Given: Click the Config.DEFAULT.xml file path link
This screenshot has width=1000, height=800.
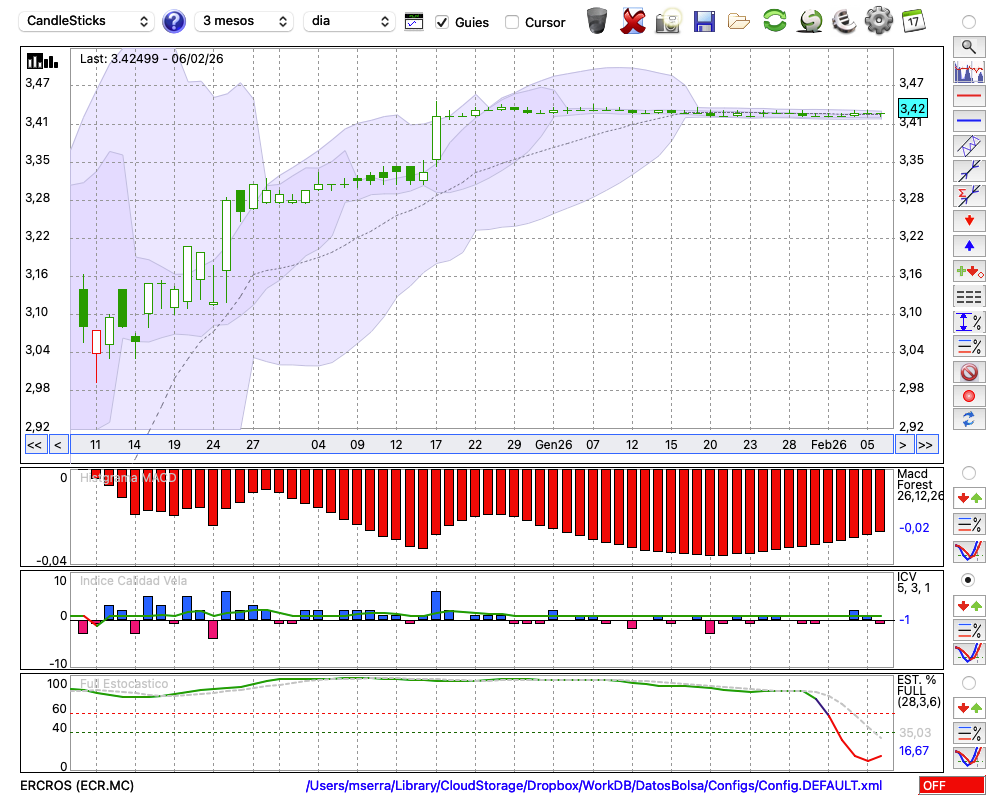Looking at the screenshot, I should (594, 786).
